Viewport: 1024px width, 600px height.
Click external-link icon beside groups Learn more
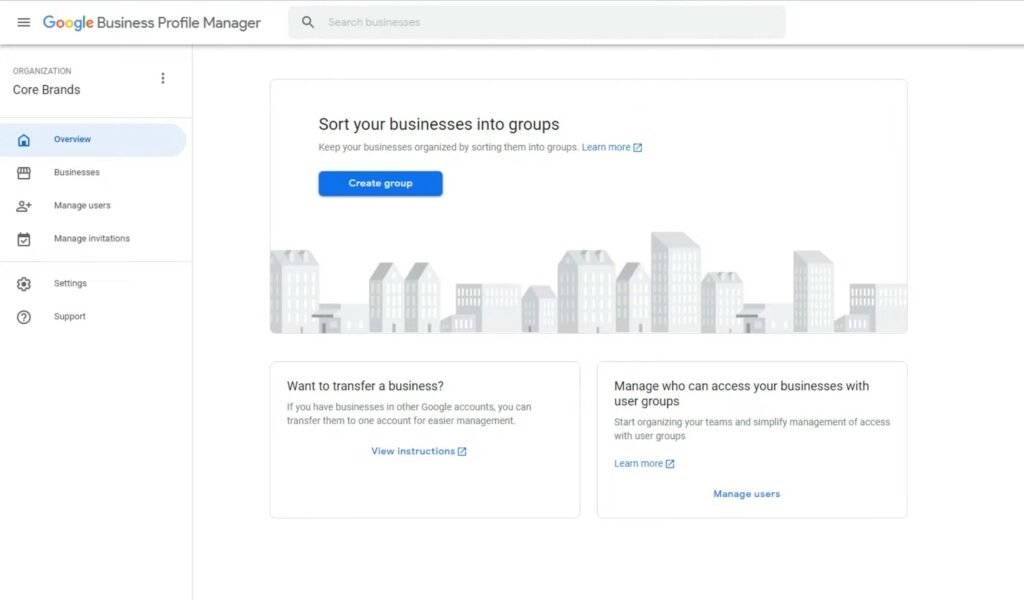coord(637,148)
